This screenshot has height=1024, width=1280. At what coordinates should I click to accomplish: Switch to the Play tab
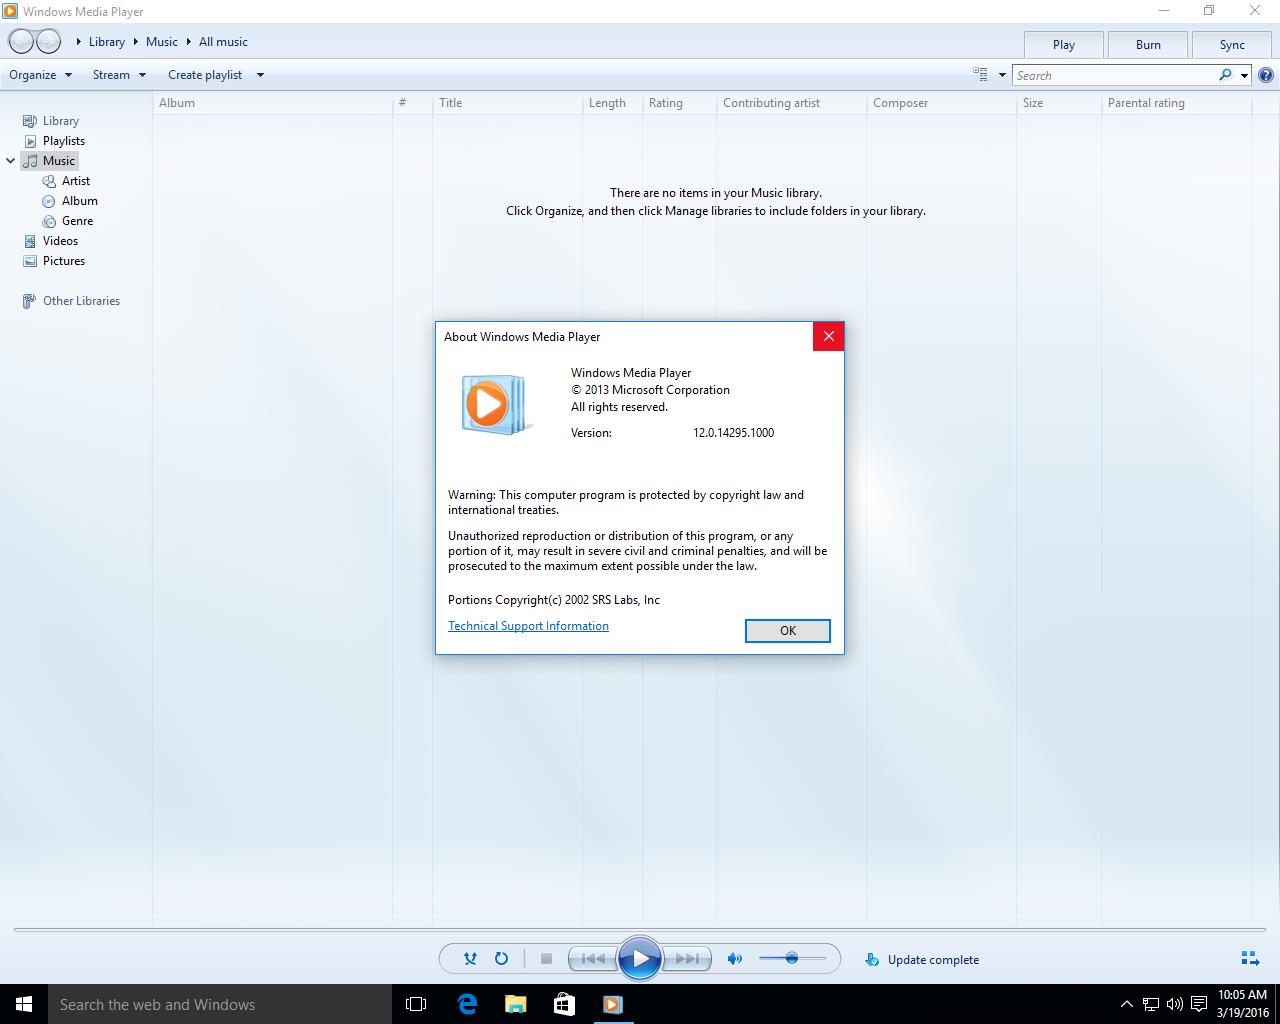1064,44
